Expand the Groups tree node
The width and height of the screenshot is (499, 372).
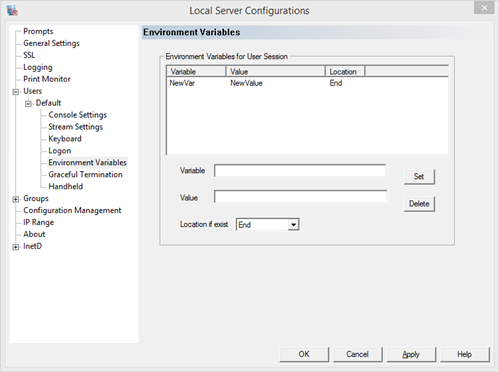click(16, 199)
